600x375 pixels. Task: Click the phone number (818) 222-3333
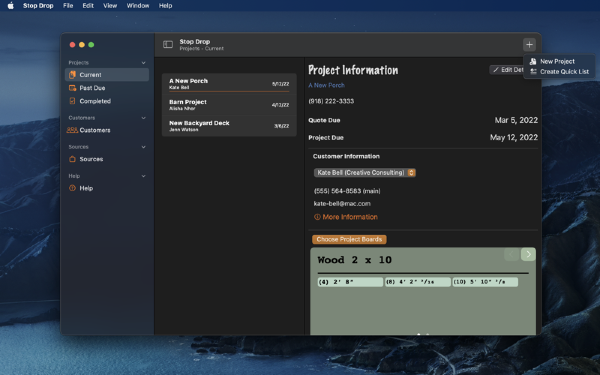pyautogui.click(x=331, y=101)
